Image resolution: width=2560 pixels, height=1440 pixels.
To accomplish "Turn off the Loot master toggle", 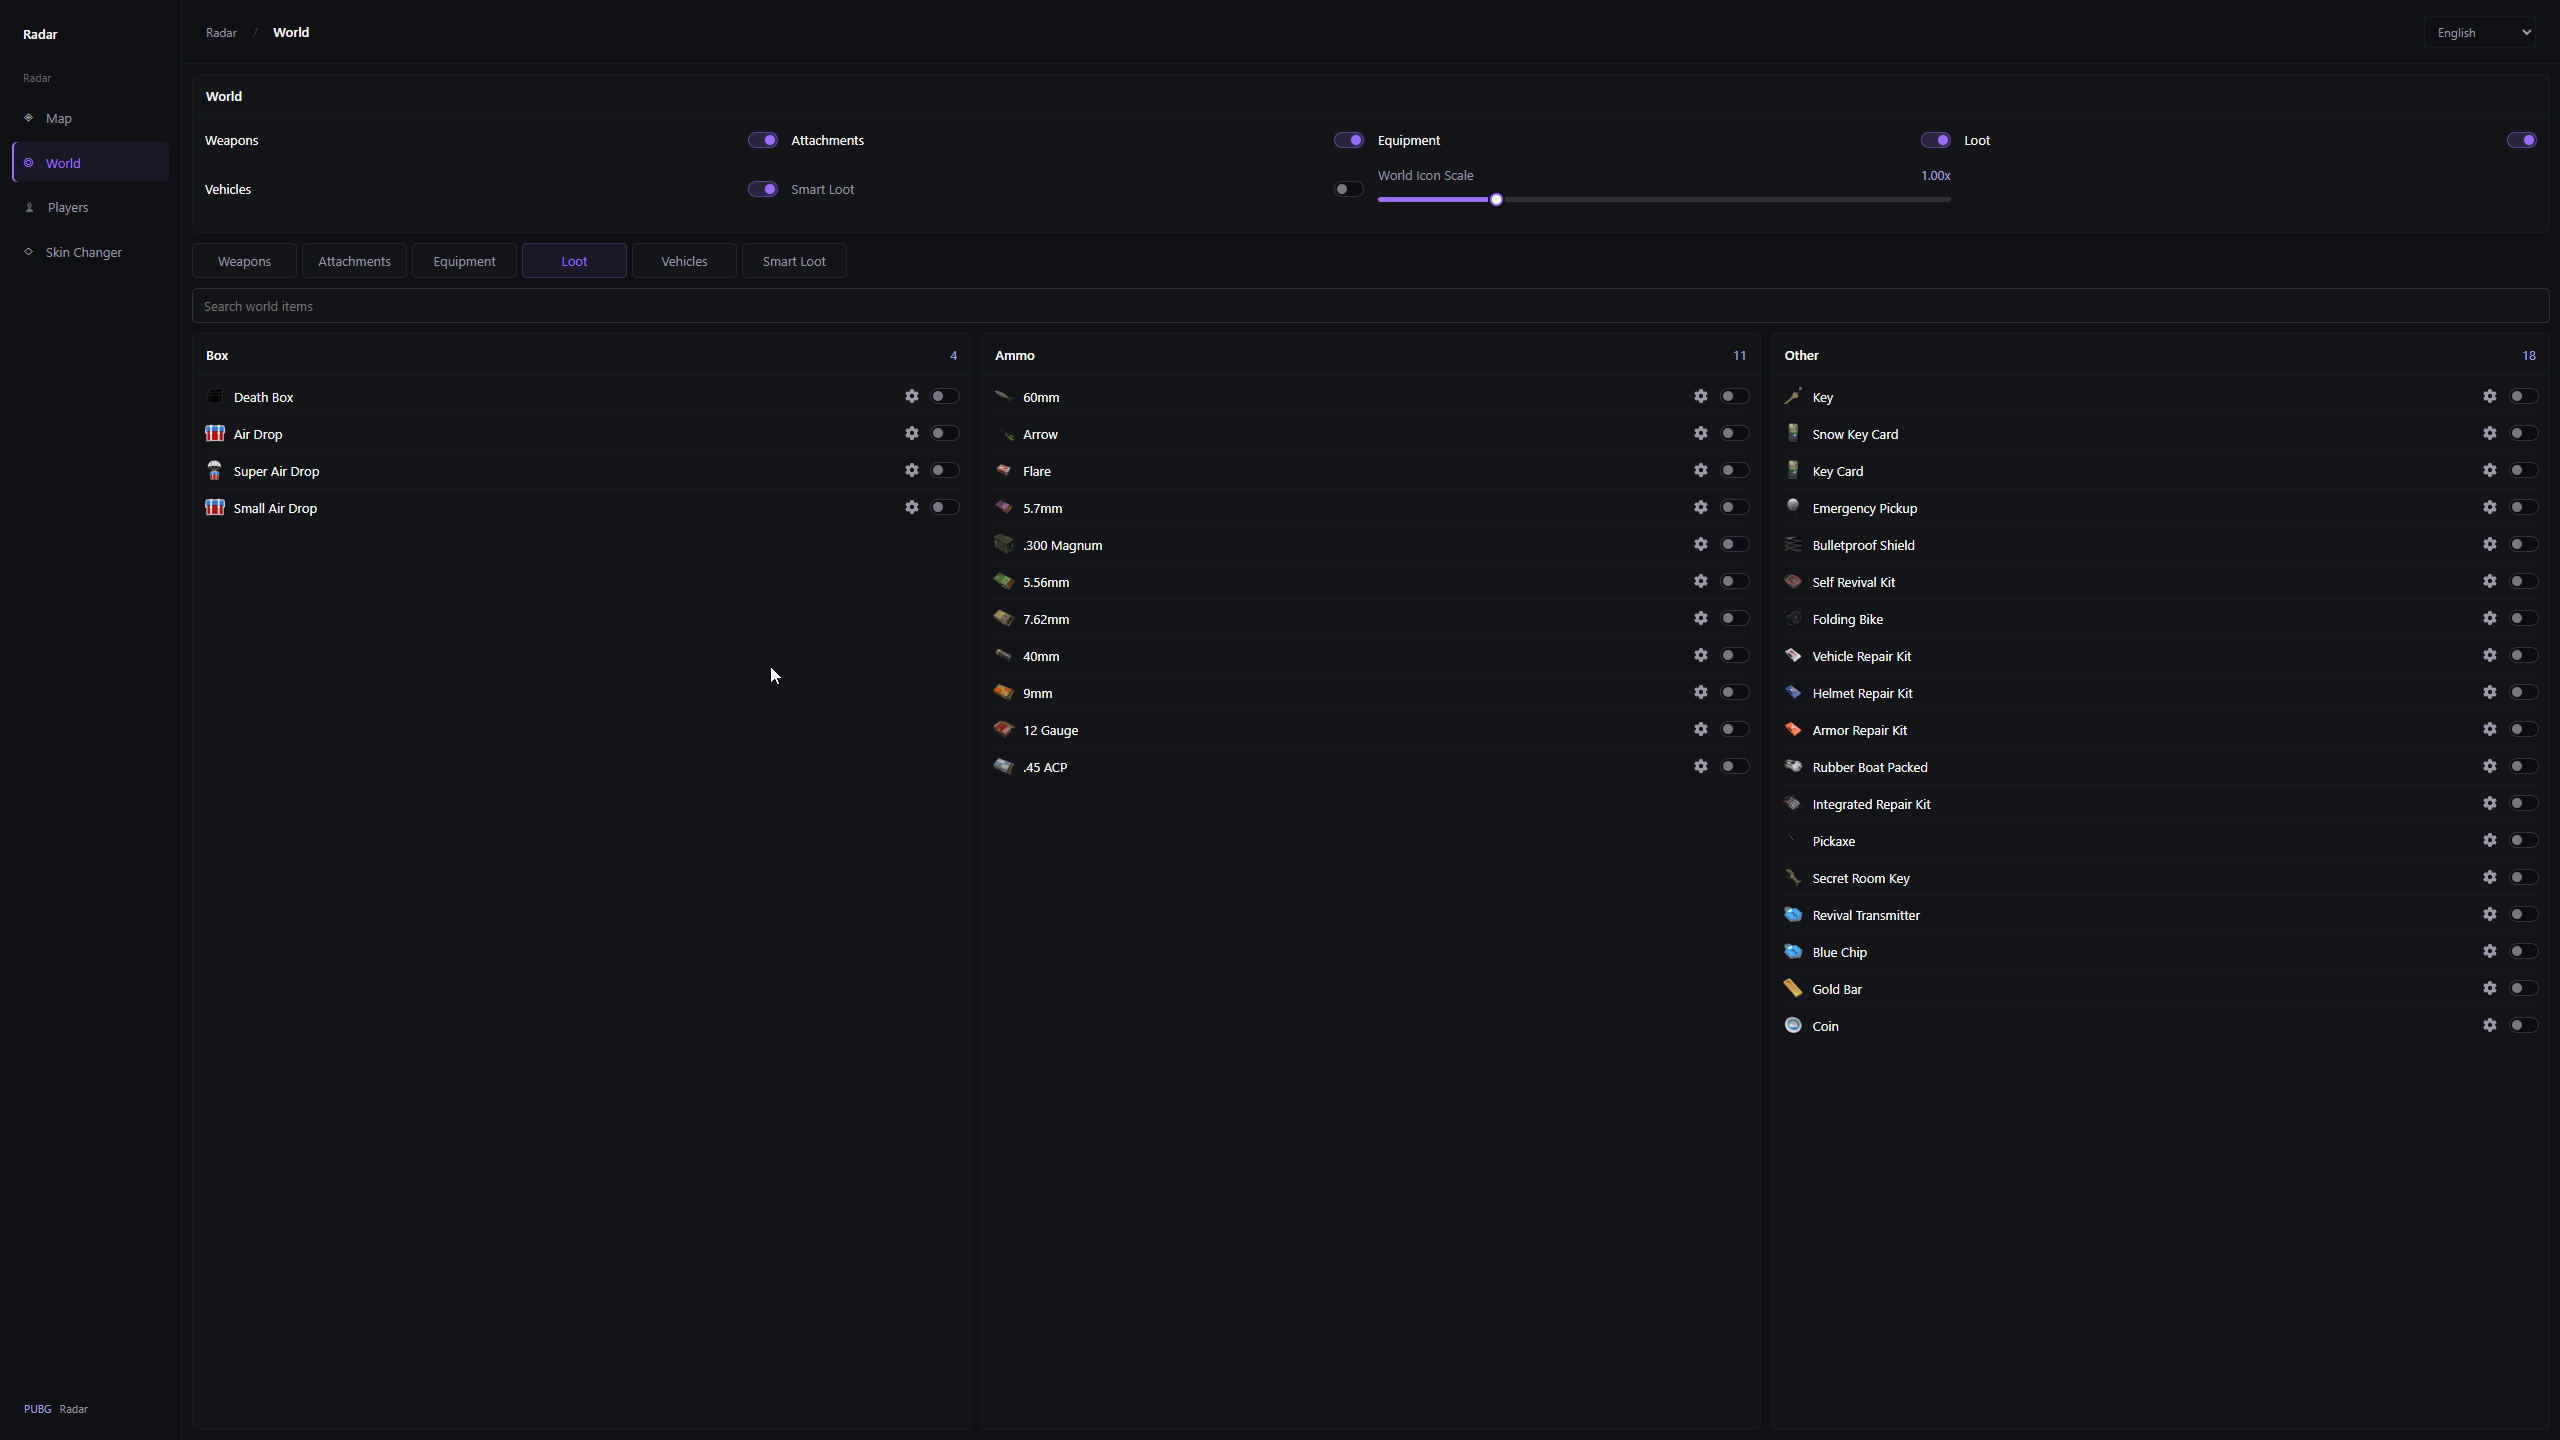I will point(2522,140).
